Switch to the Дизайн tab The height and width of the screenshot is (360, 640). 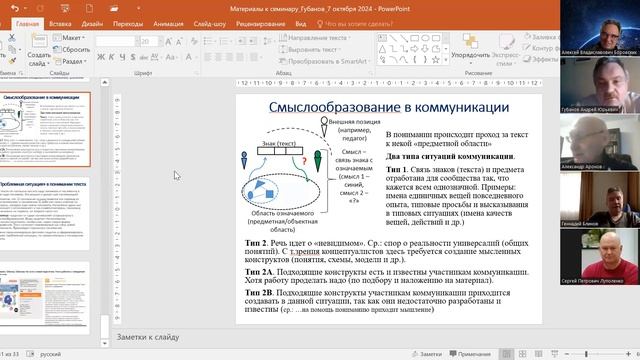click(x=92, y=24)
